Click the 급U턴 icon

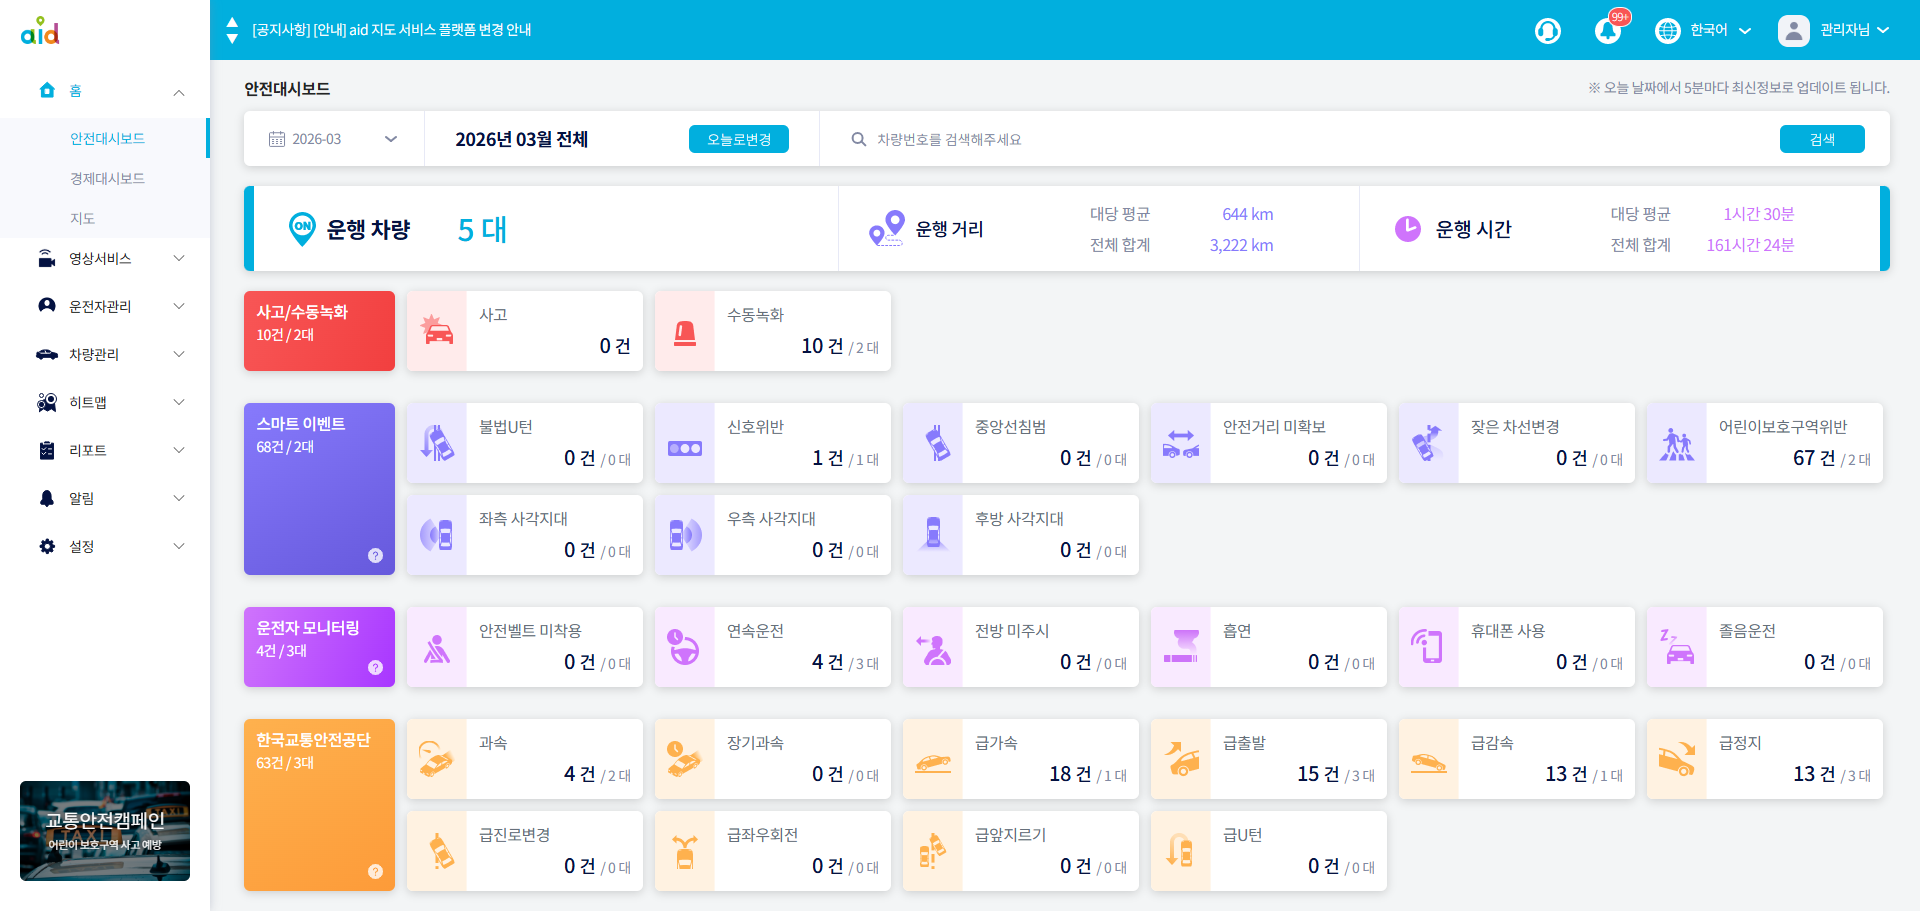point(1180,851)
